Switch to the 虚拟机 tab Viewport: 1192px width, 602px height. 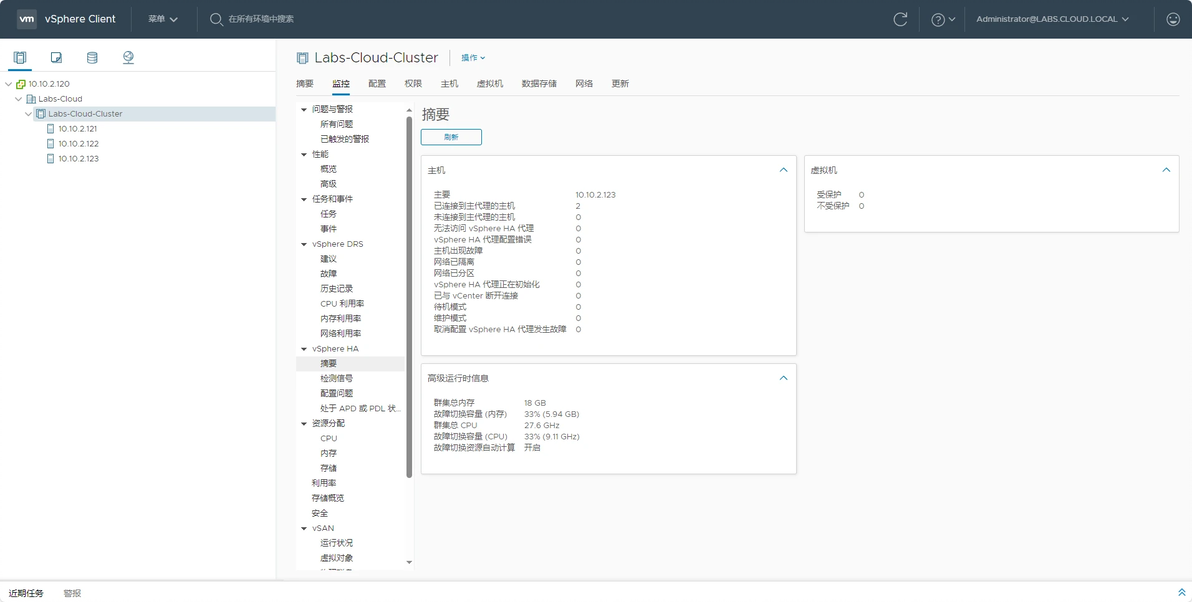point(490,84)
